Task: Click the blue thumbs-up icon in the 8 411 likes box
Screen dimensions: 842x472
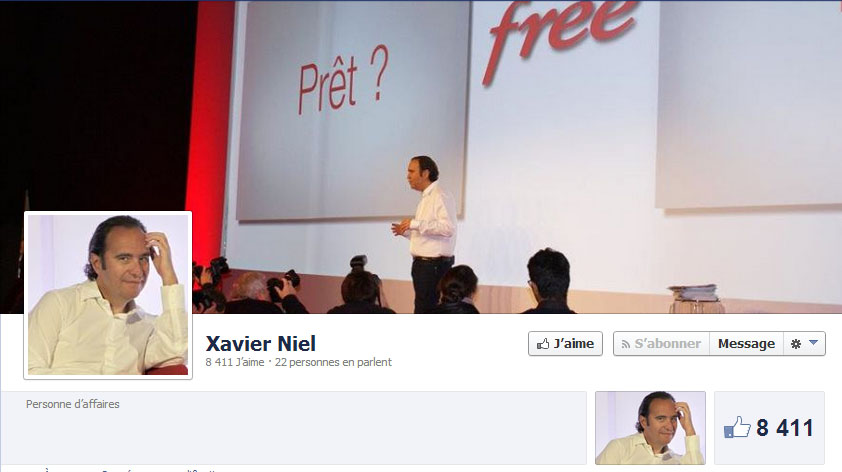Action: 737,427
